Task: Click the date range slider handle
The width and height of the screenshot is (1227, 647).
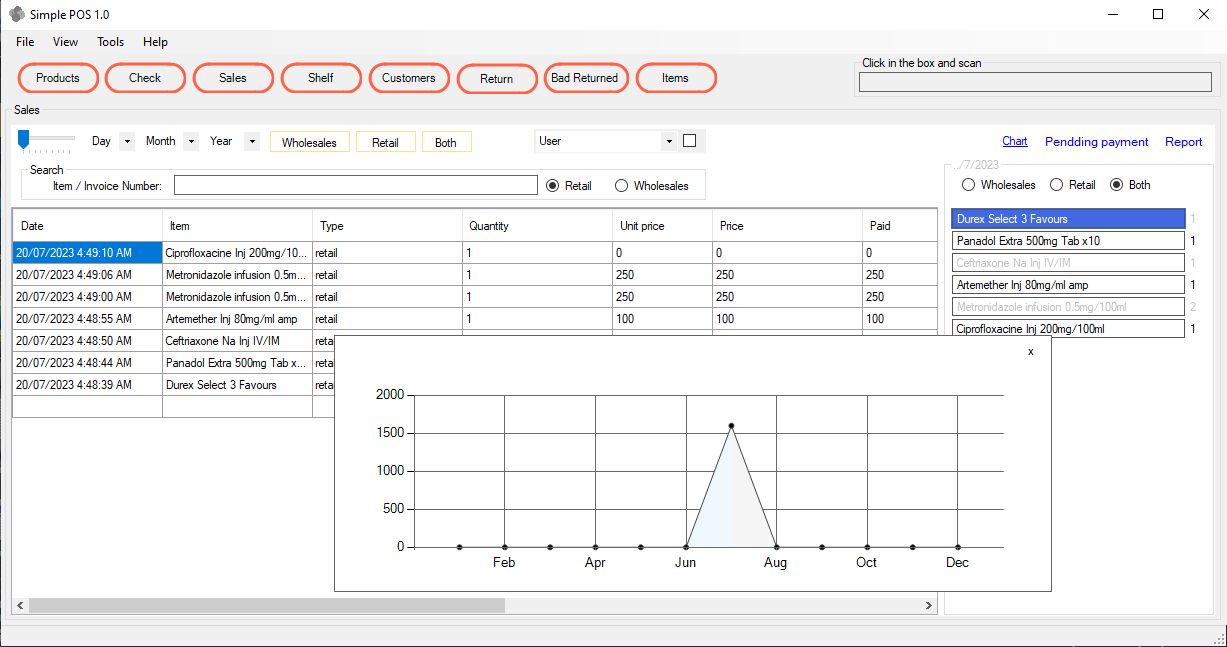Action: [23, 139]
